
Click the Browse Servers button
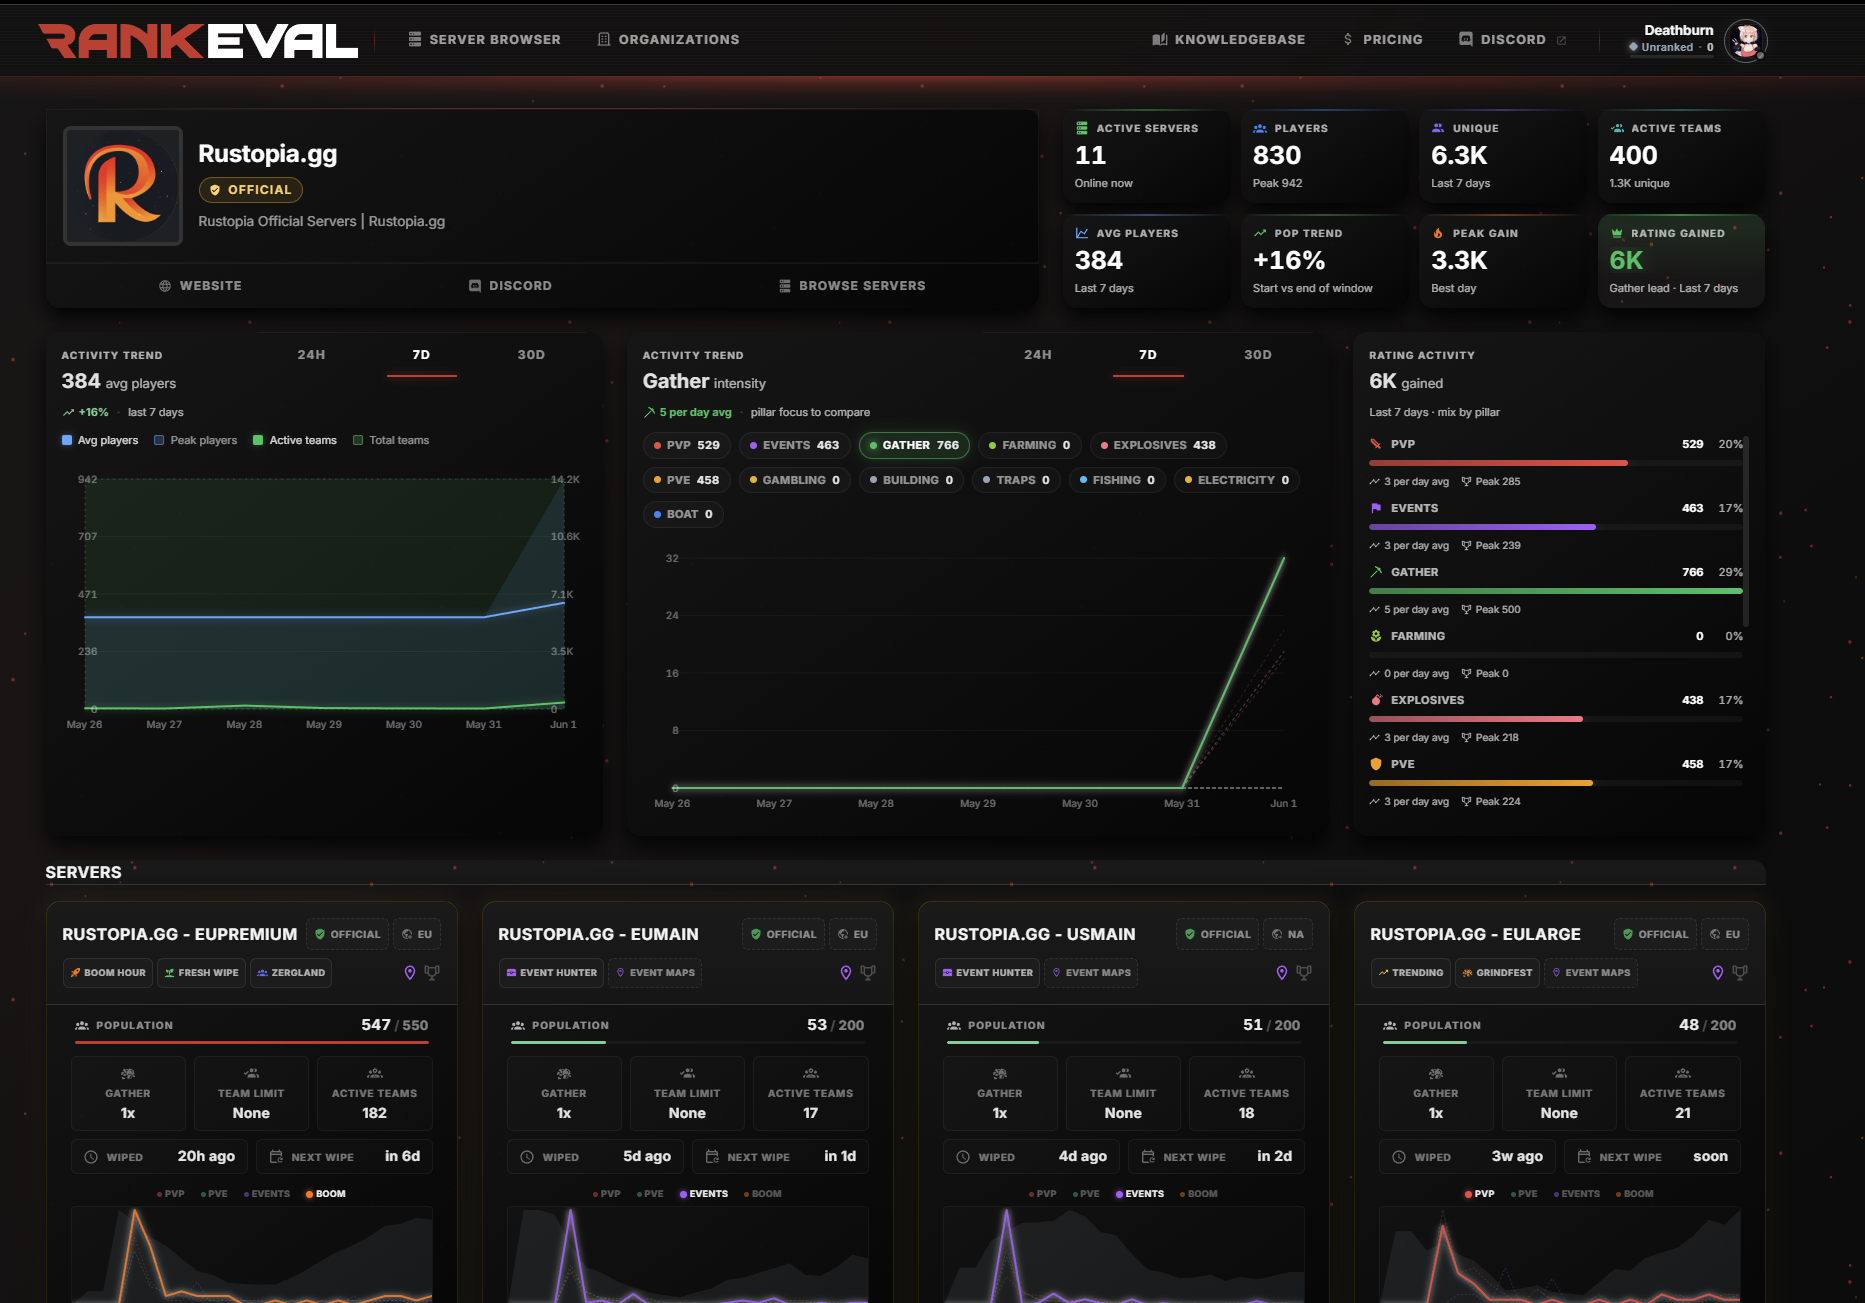point(852,286)
